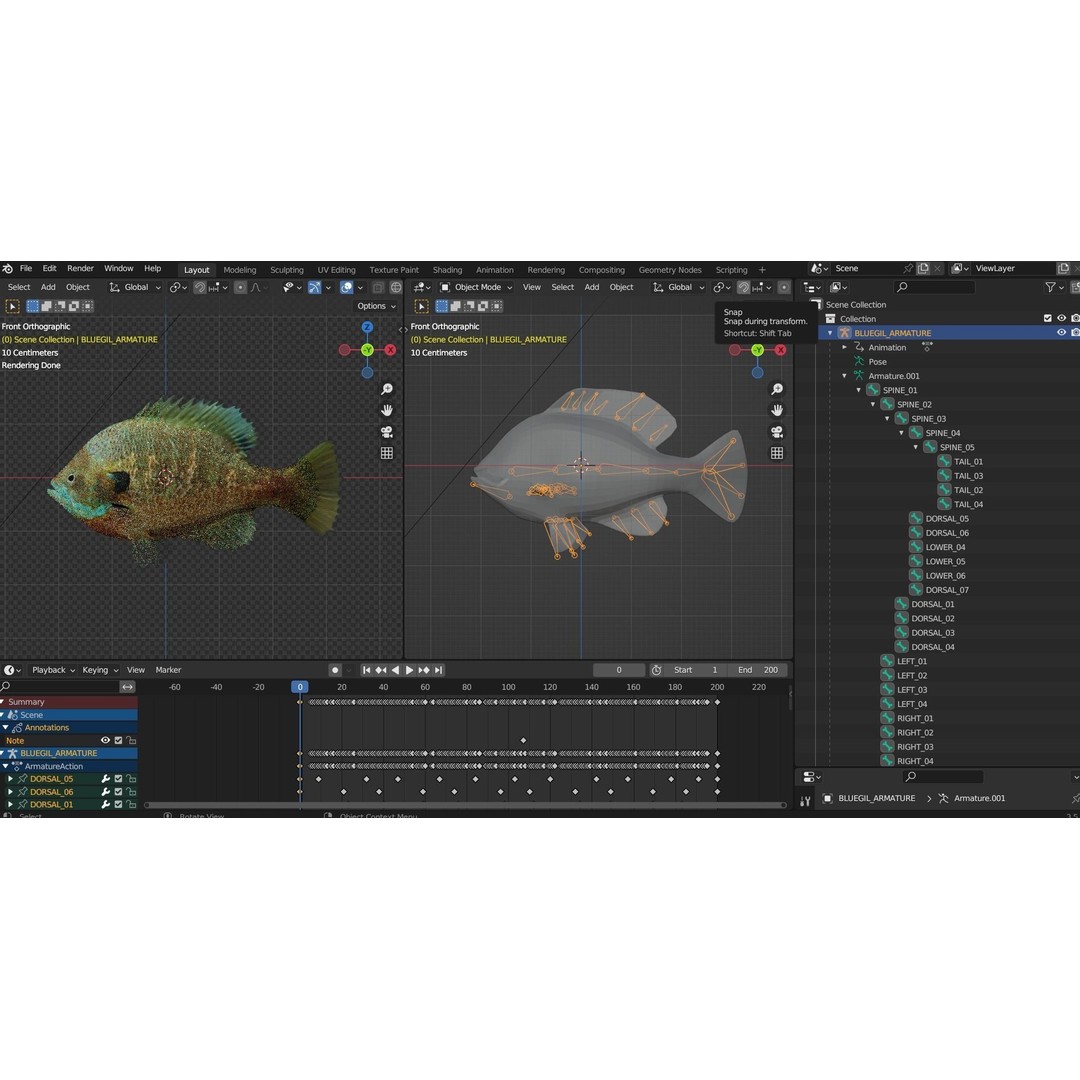Click the Z axis gizmo in left viewport

point(367,327)
